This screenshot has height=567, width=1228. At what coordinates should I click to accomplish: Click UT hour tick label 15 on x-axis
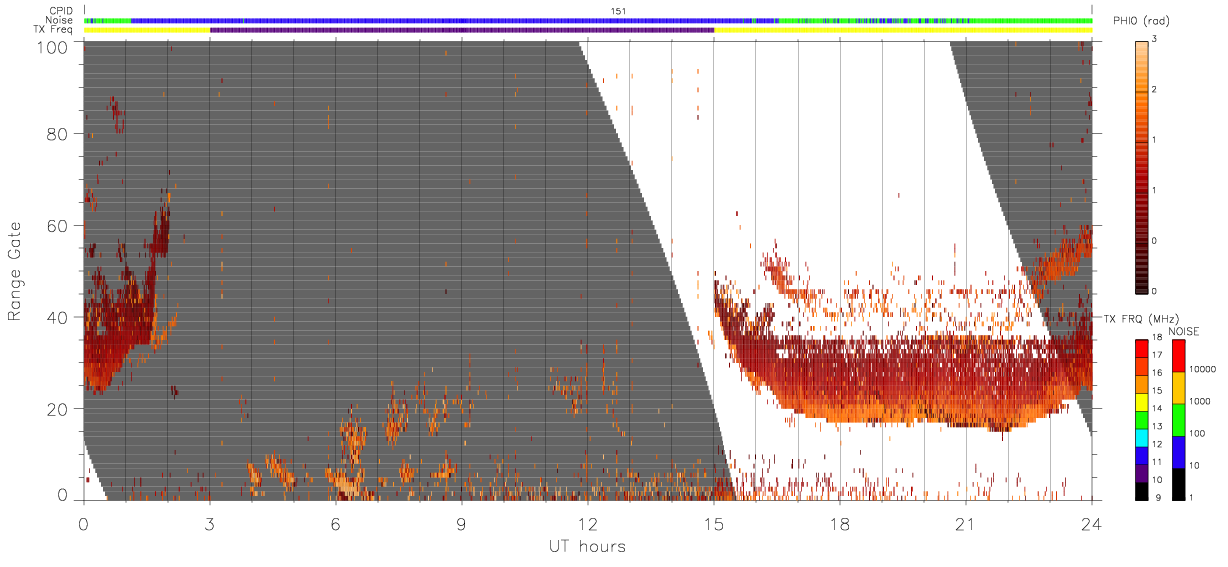point(714,523)
